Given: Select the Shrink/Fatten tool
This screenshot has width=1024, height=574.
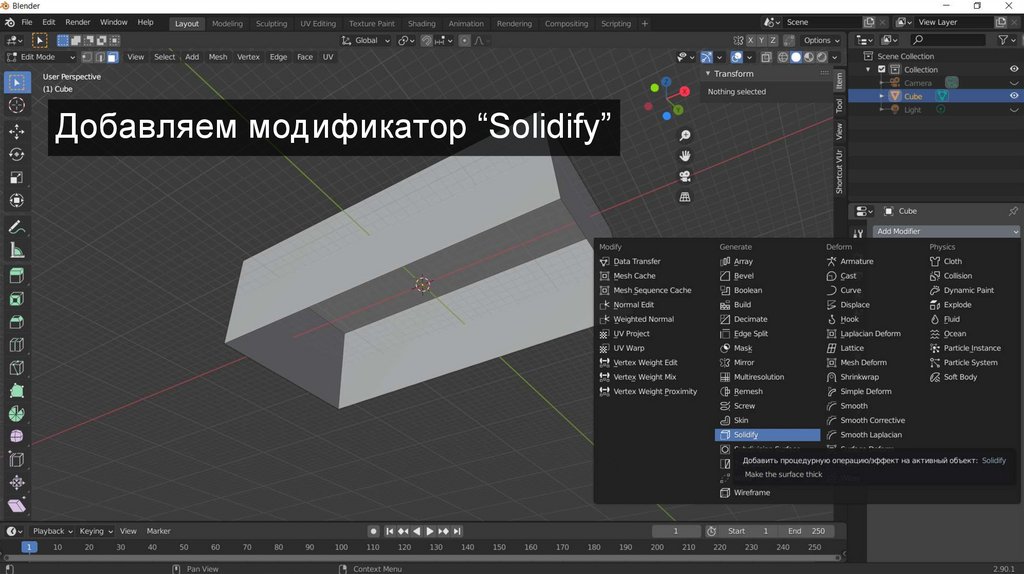Looking at the screenshot, I should pos(17,483).
